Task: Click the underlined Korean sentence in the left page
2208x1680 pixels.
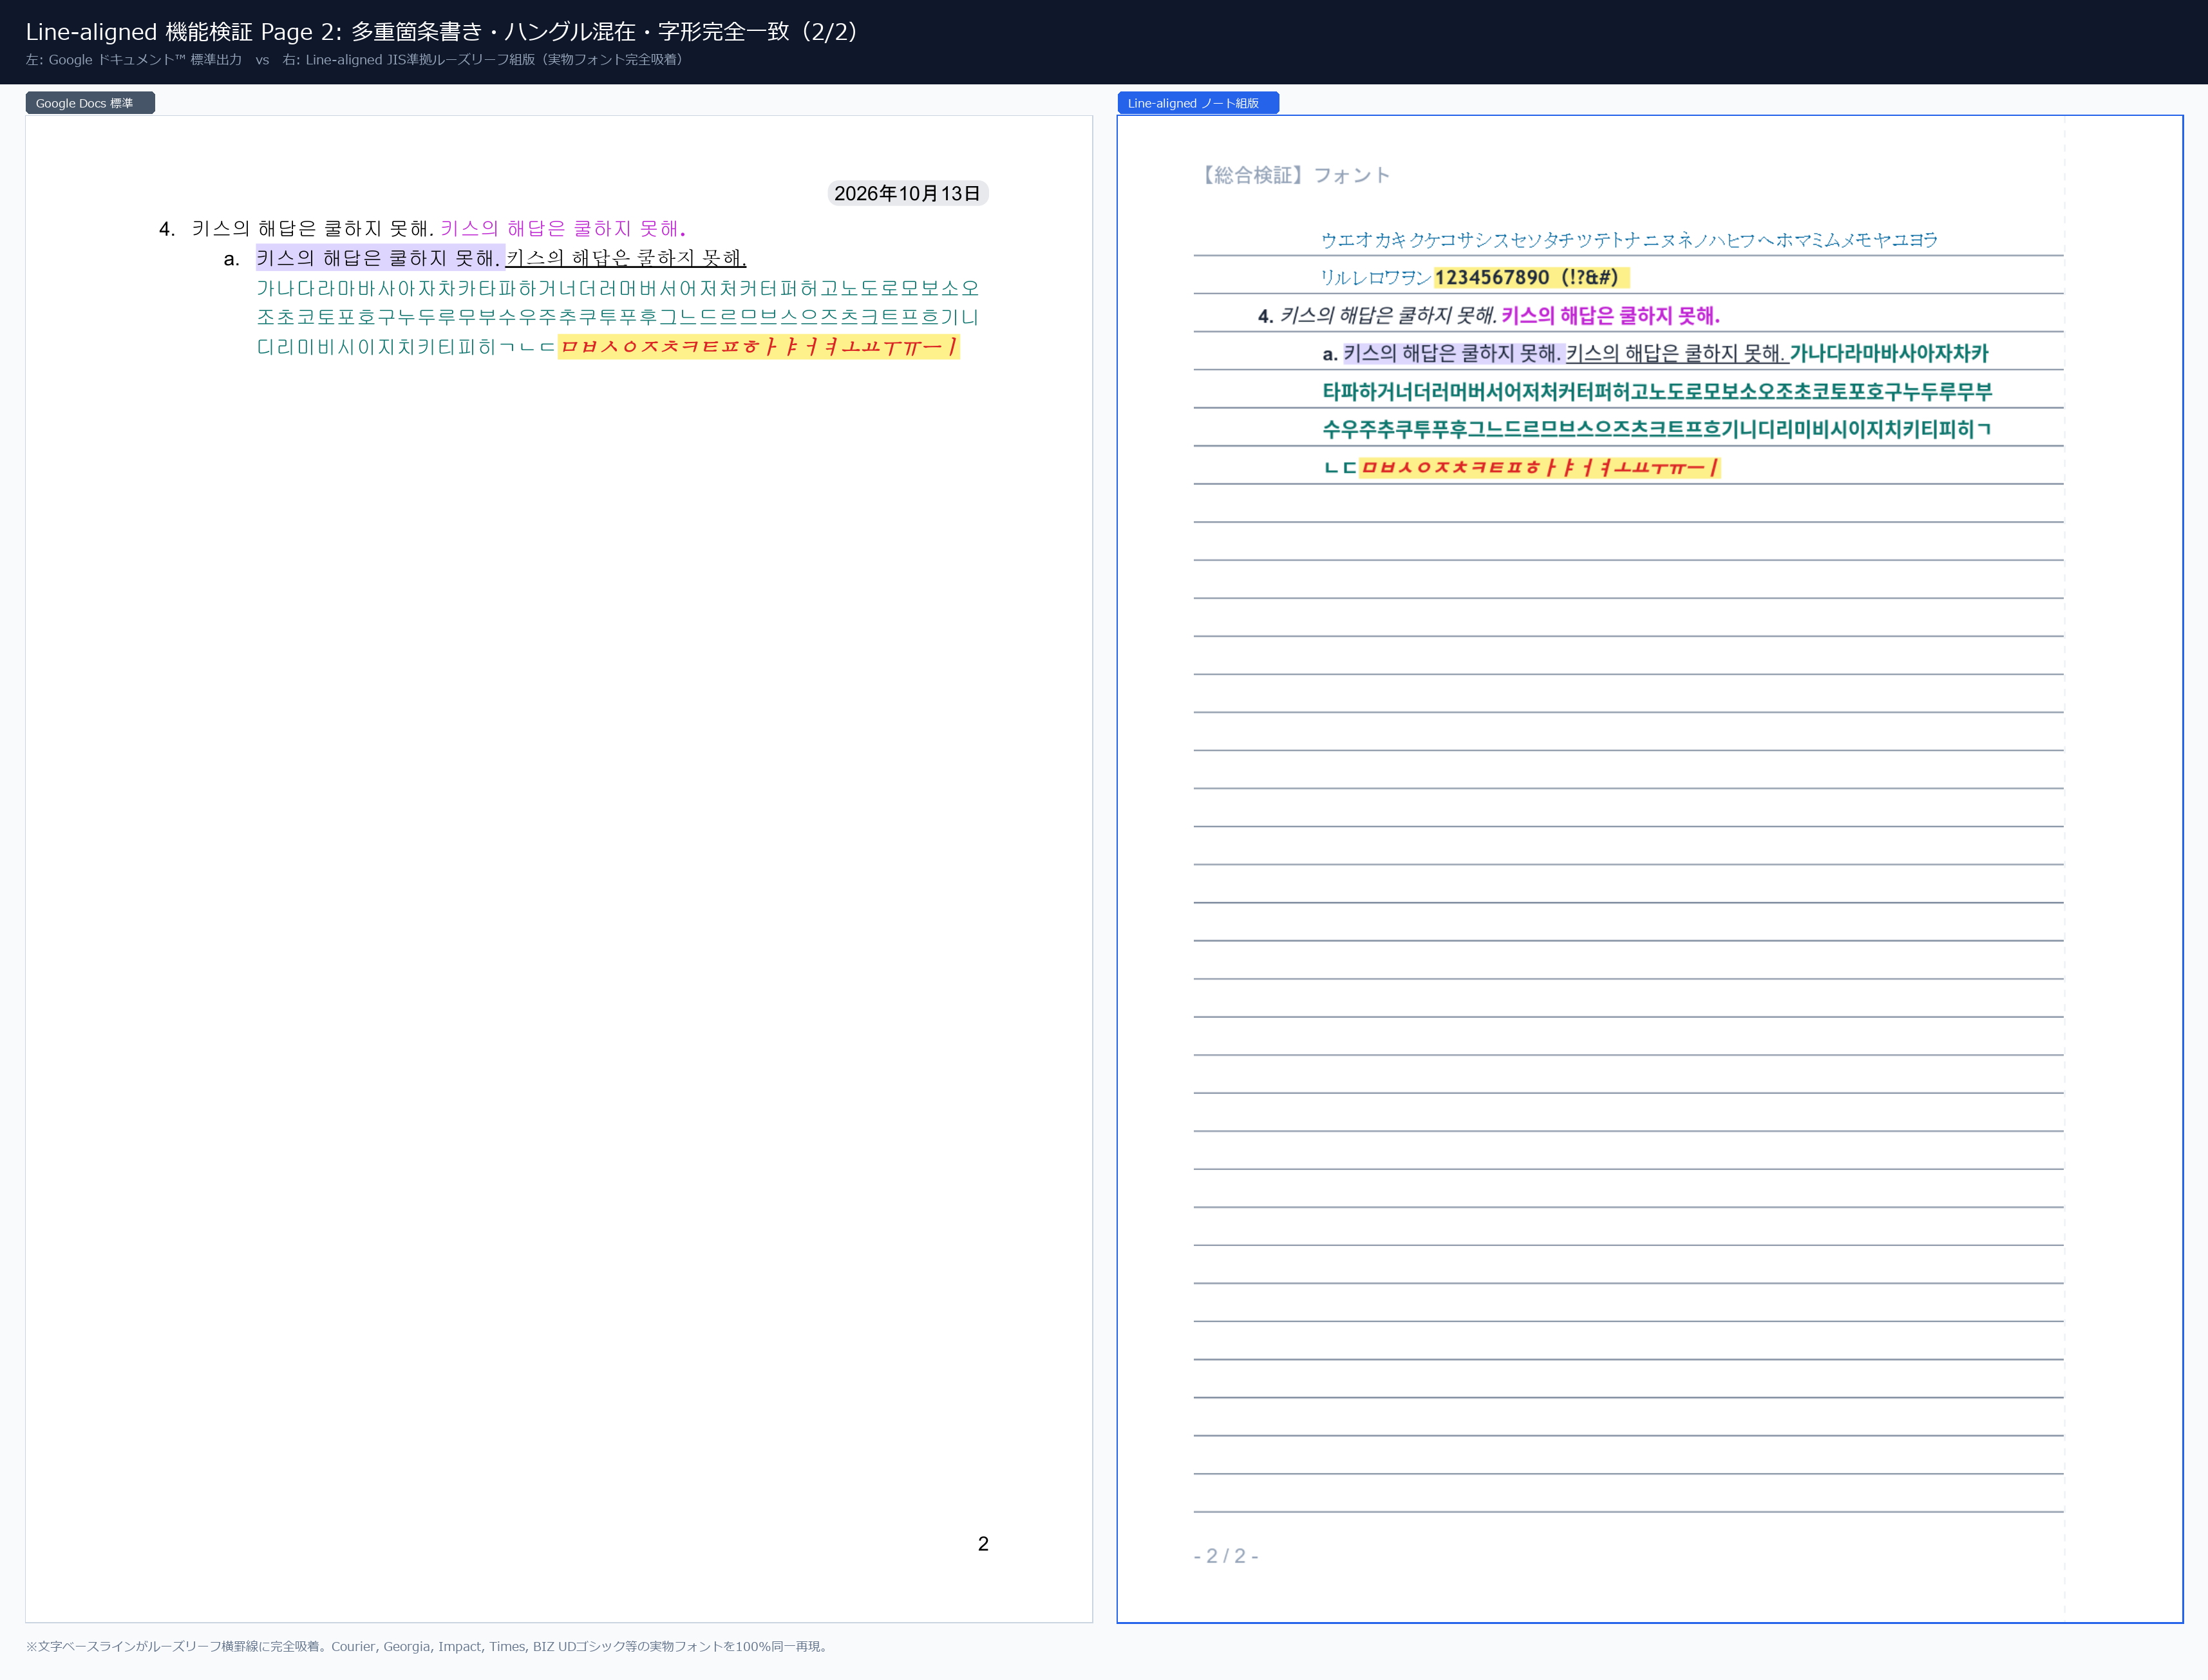Action: click(626, 258)
